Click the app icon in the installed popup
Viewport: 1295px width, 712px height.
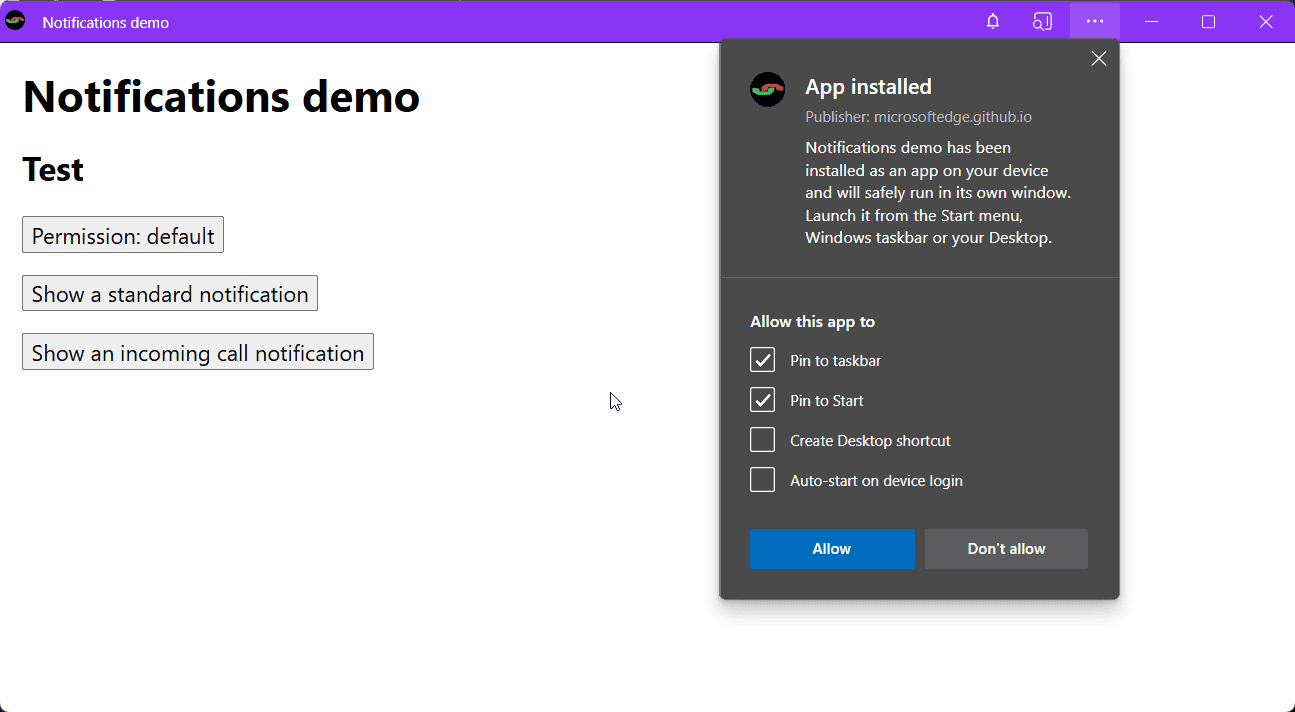[768, 90]
